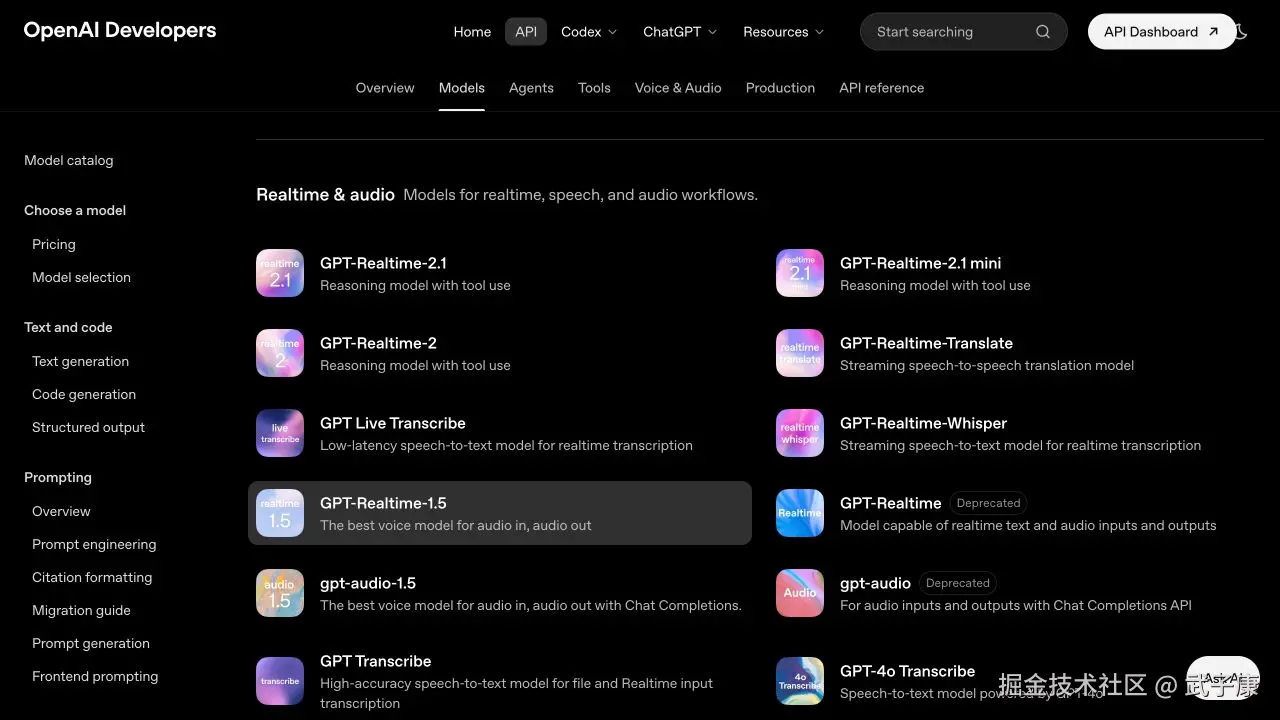Click 'Low-latency speech-to-text model' description
The width and height of the screenshot is (1280, 720).
click(x=506, y=445)
